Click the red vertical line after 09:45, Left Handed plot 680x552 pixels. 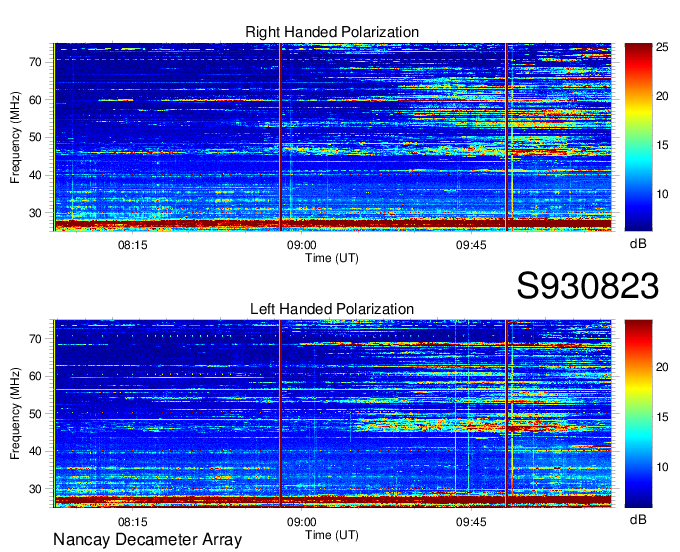coord(506,413)
